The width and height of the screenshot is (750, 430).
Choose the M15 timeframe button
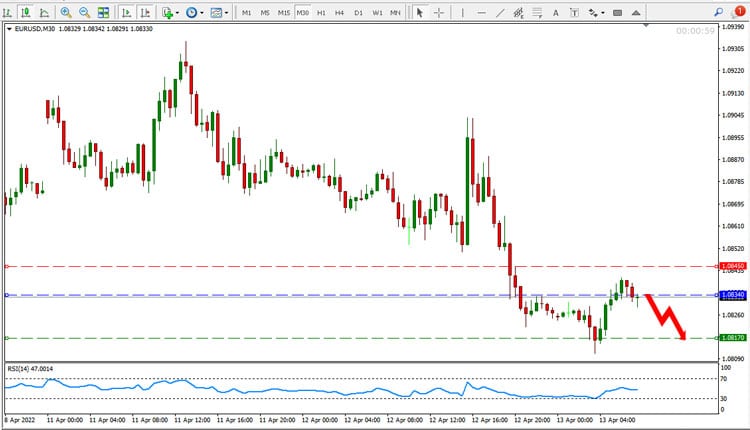[x=284, y=13]
